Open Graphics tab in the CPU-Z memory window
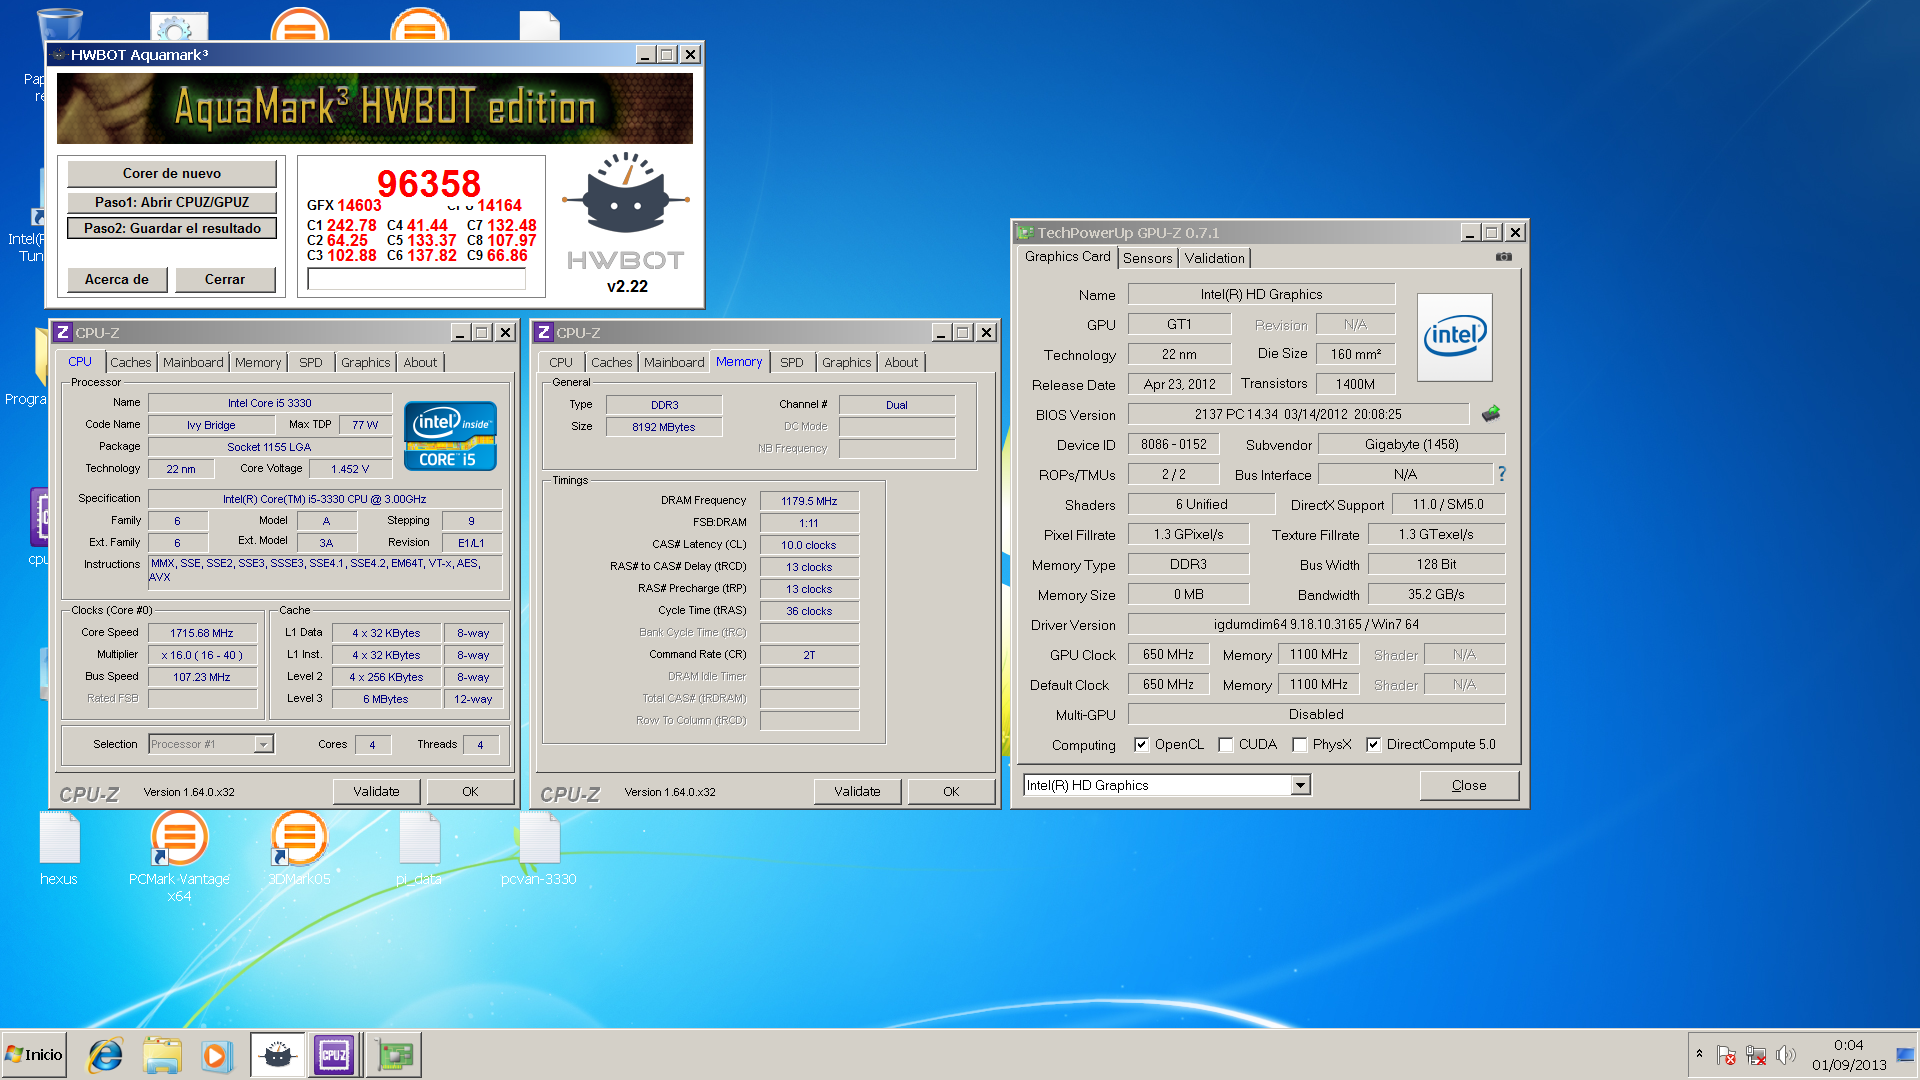The height and width of the screenshot is (1080, 1920). pyautogui.click(x=846, y=363)
